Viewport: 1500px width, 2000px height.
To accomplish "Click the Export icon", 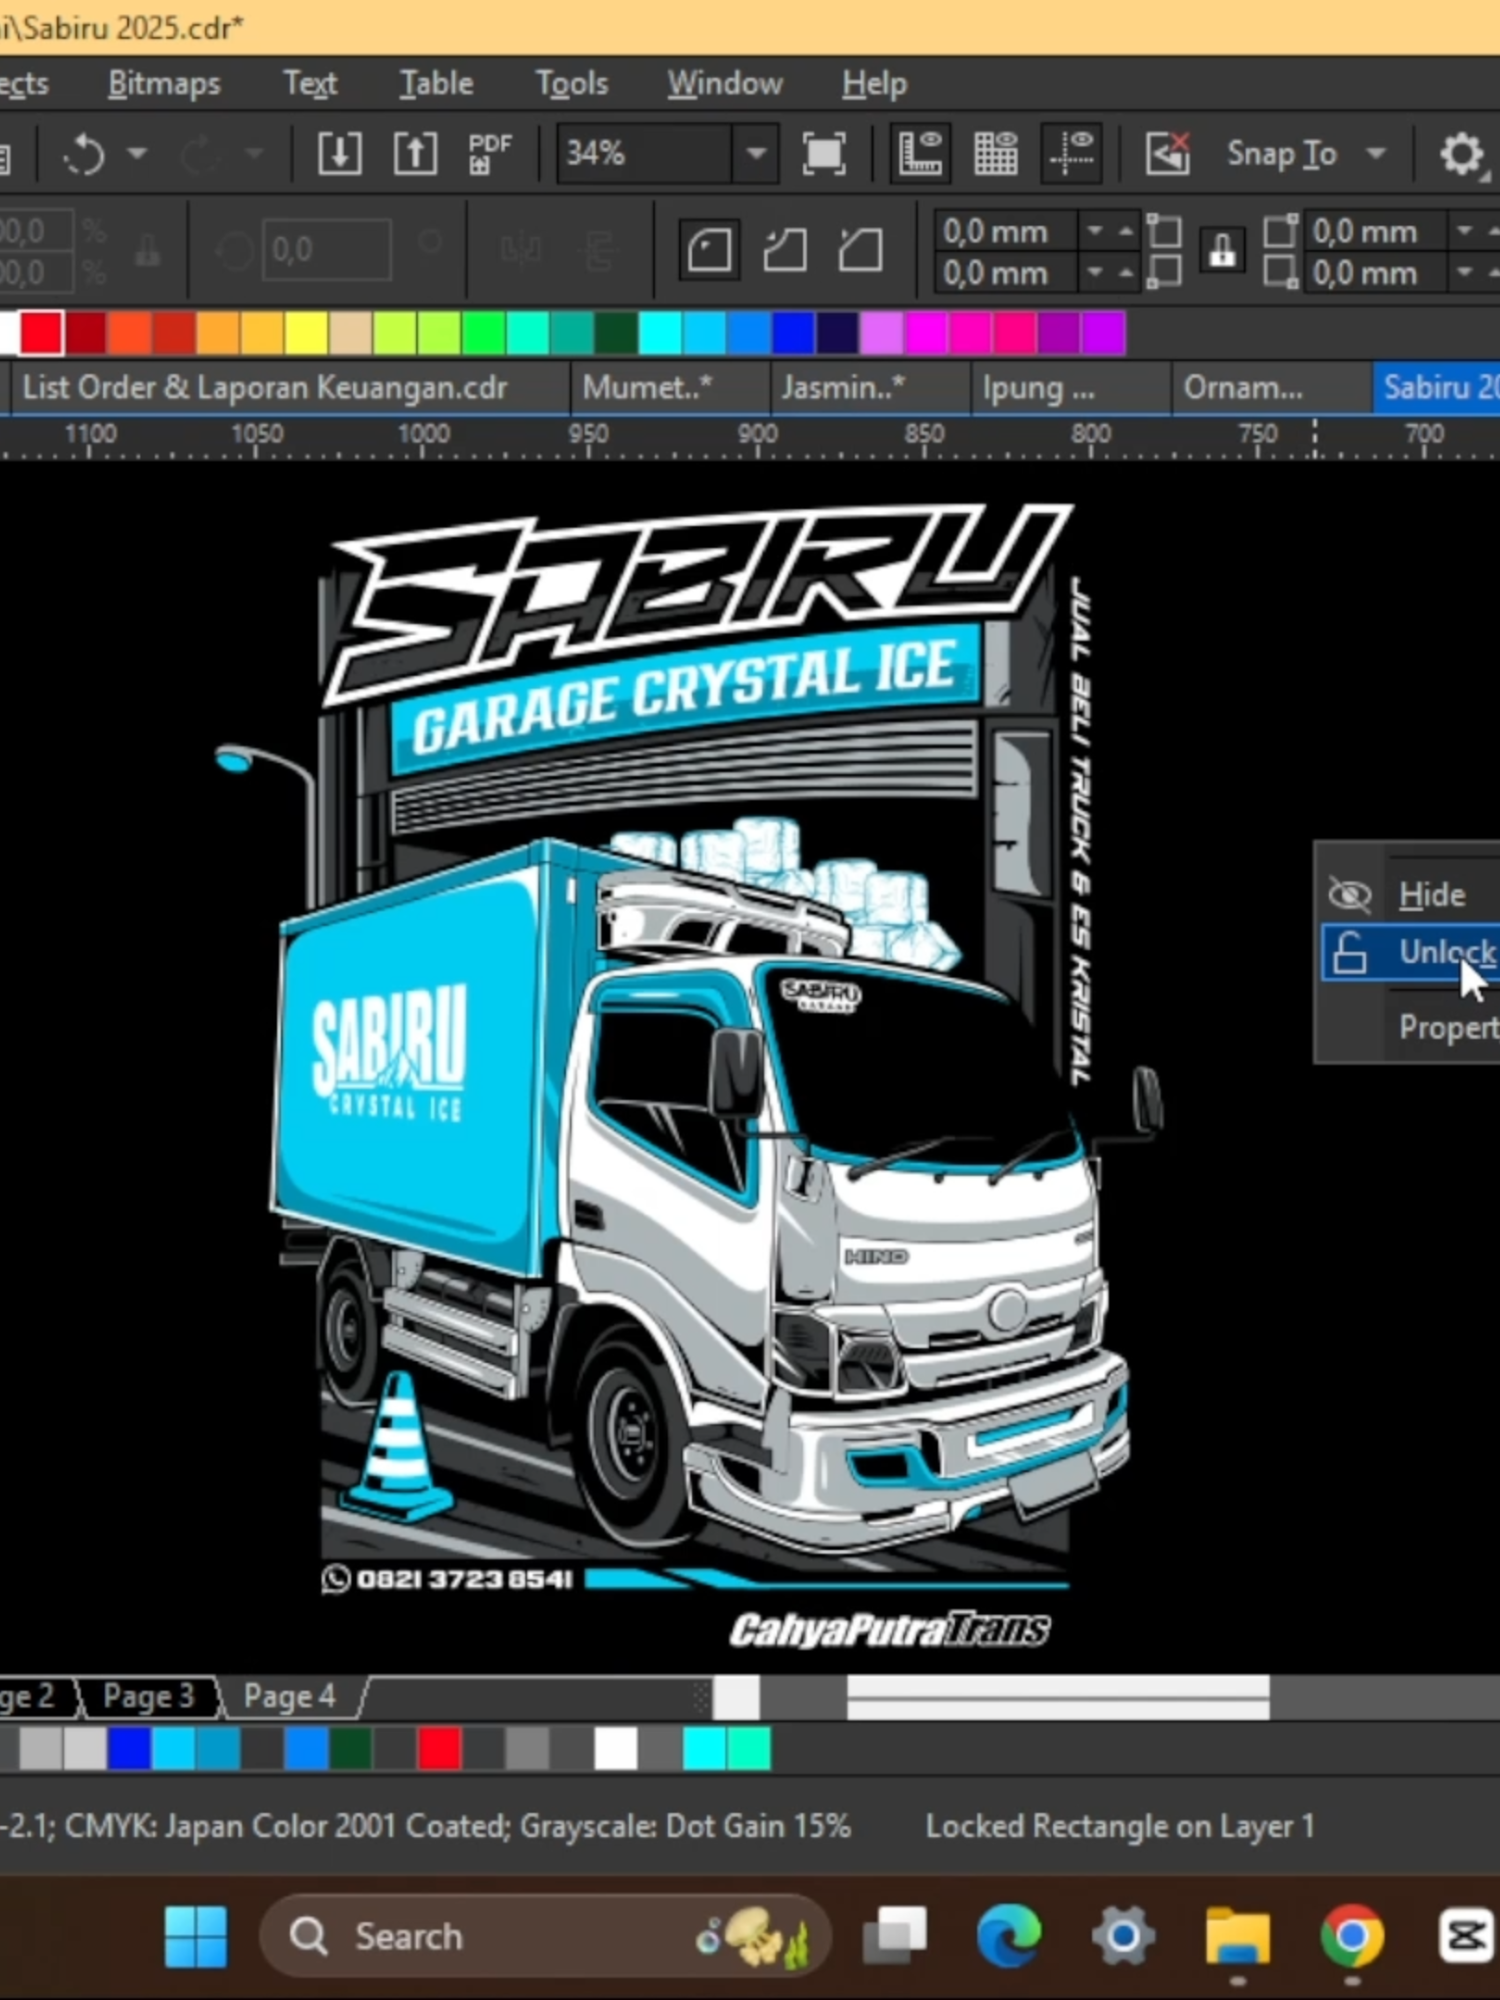I will [415, 154].
